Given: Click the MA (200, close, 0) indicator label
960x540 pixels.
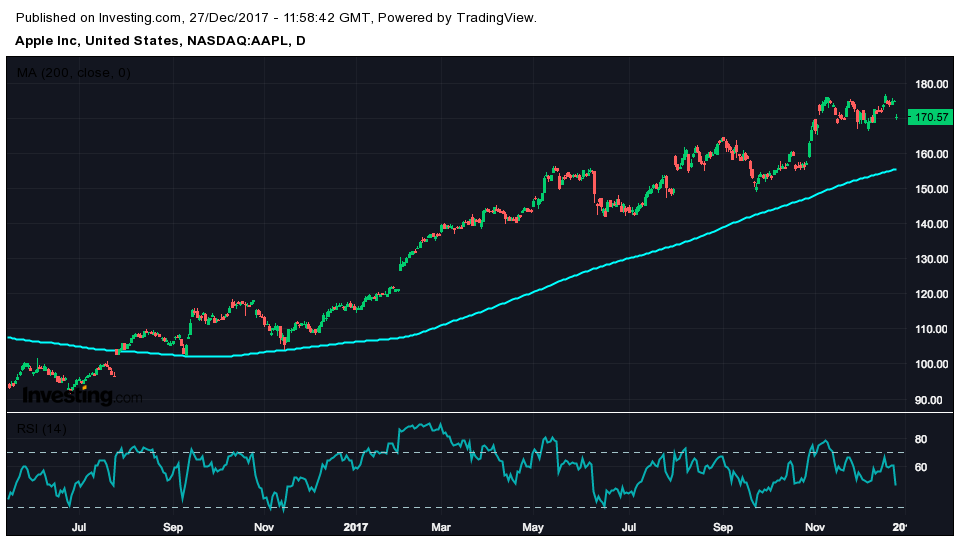Looking at the screenshot, I should pyautogui.click(x=73, y=73).
